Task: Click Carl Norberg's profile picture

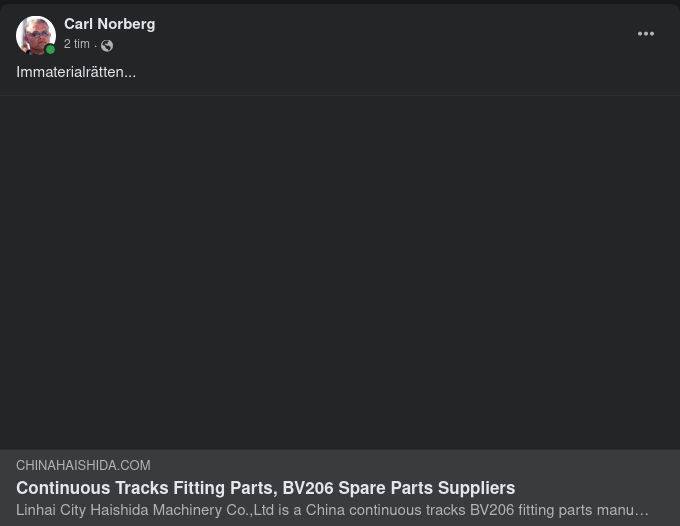Action: 35,35
